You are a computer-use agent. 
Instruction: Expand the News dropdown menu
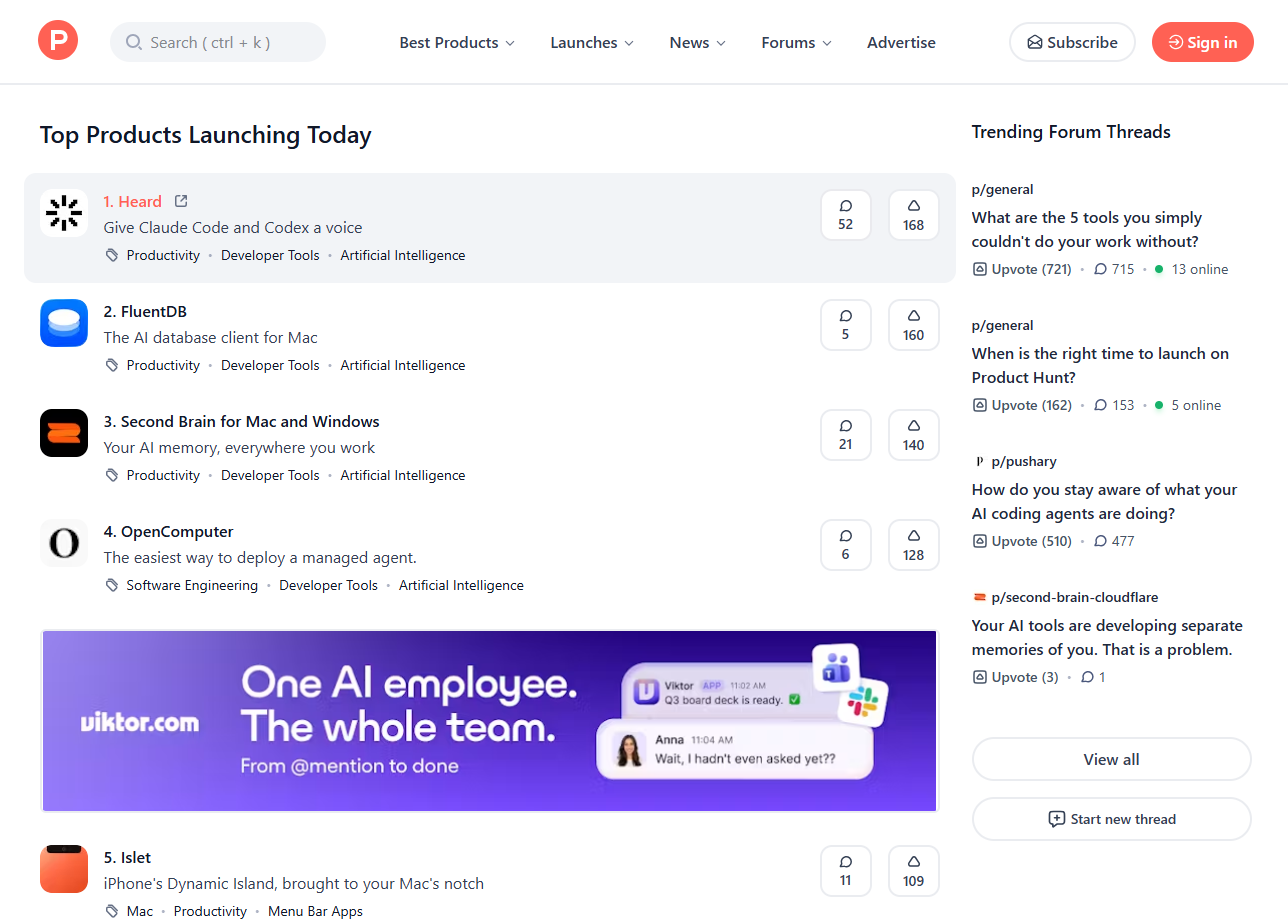coord(698,42)
